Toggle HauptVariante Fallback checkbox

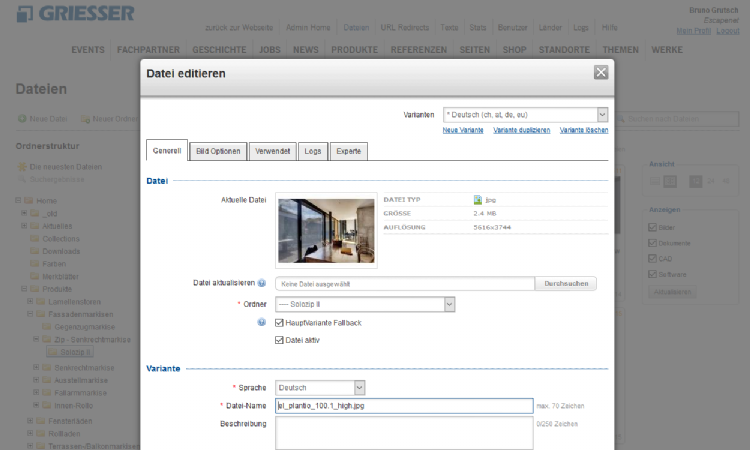[279, 323]
